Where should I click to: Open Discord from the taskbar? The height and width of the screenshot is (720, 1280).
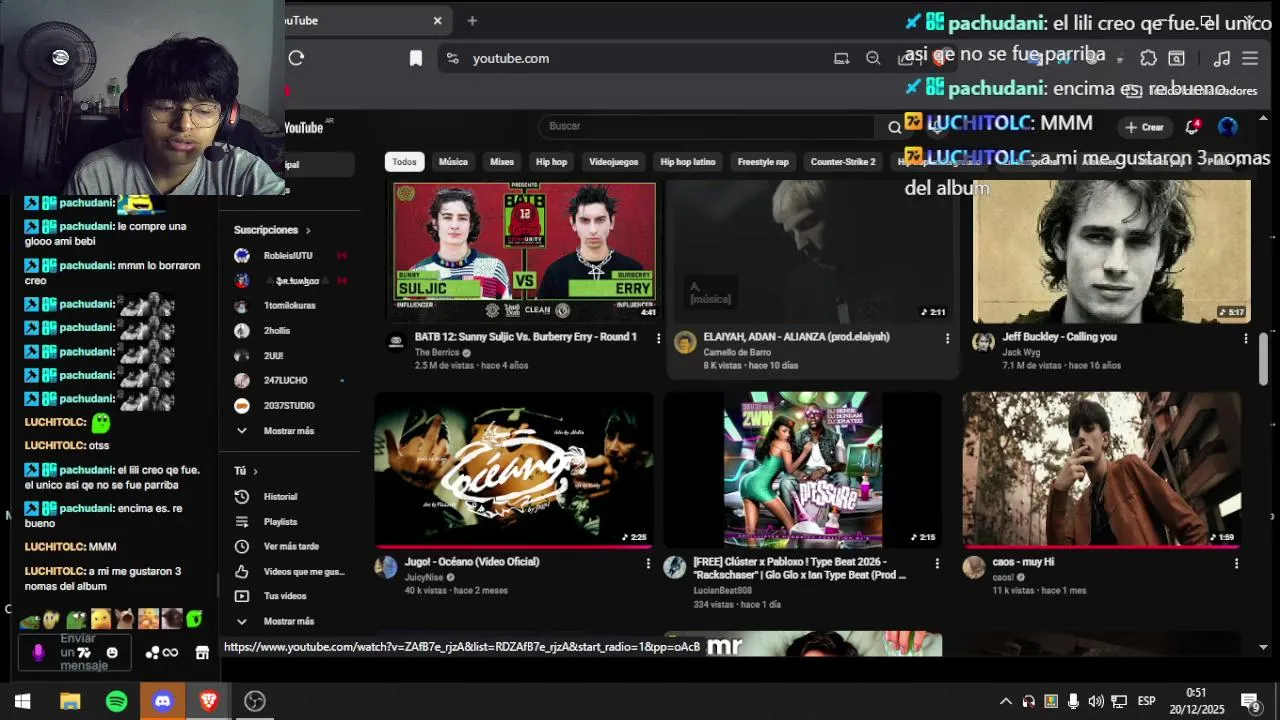tap(162, 701)
